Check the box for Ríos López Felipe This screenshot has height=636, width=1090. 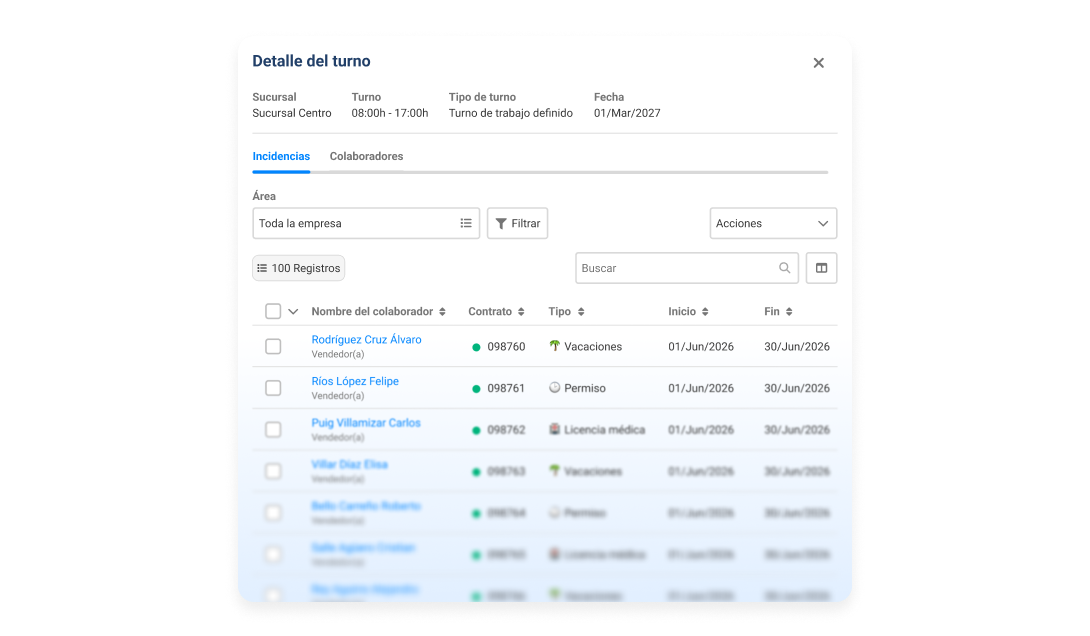273,388
